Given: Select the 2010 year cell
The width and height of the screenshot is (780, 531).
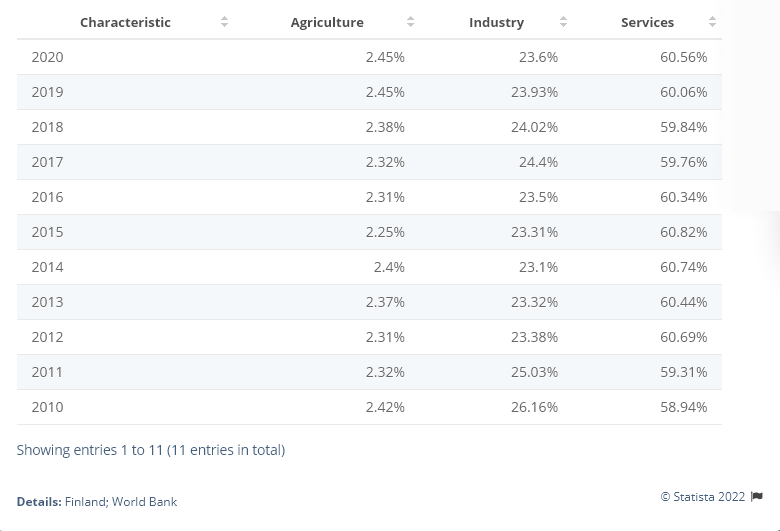Looking at the screenshot, I should pos(47,407).
